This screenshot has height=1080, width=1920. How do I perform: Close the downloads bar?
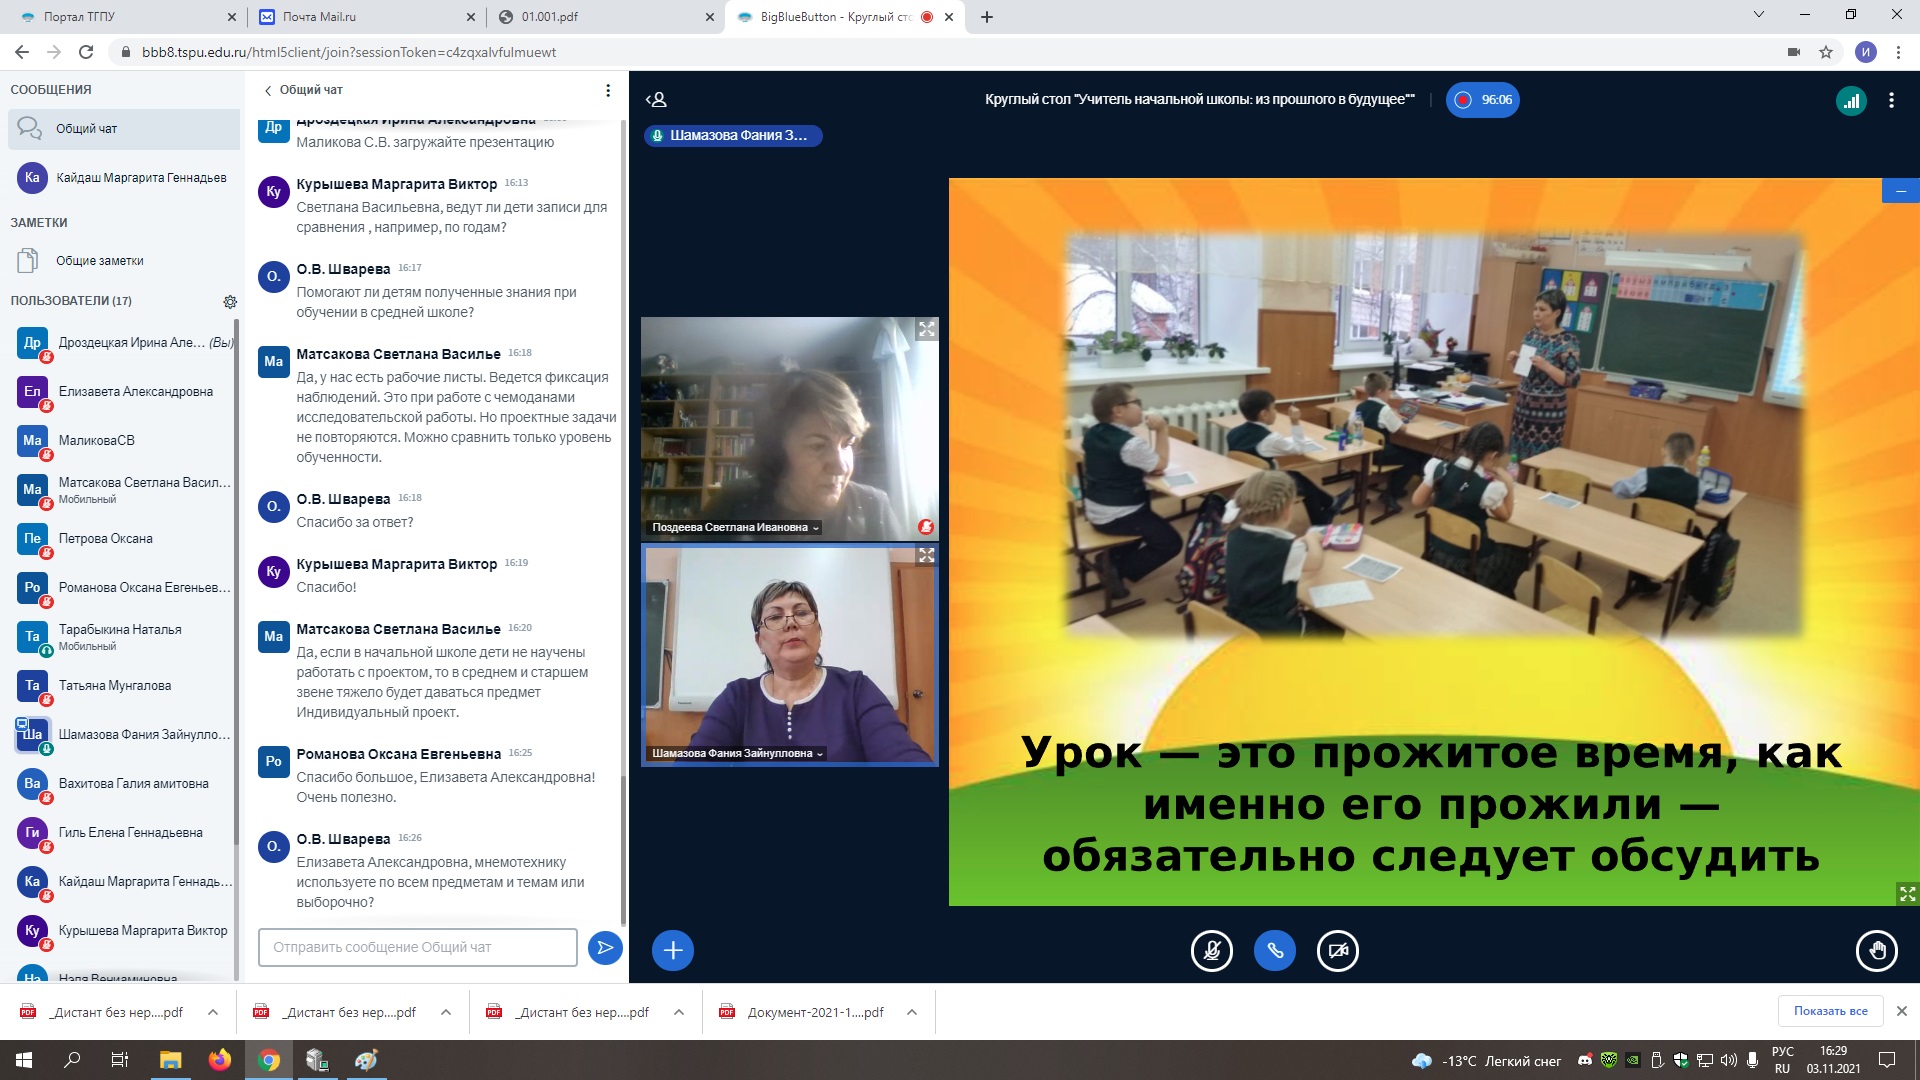[1902, 1011]
